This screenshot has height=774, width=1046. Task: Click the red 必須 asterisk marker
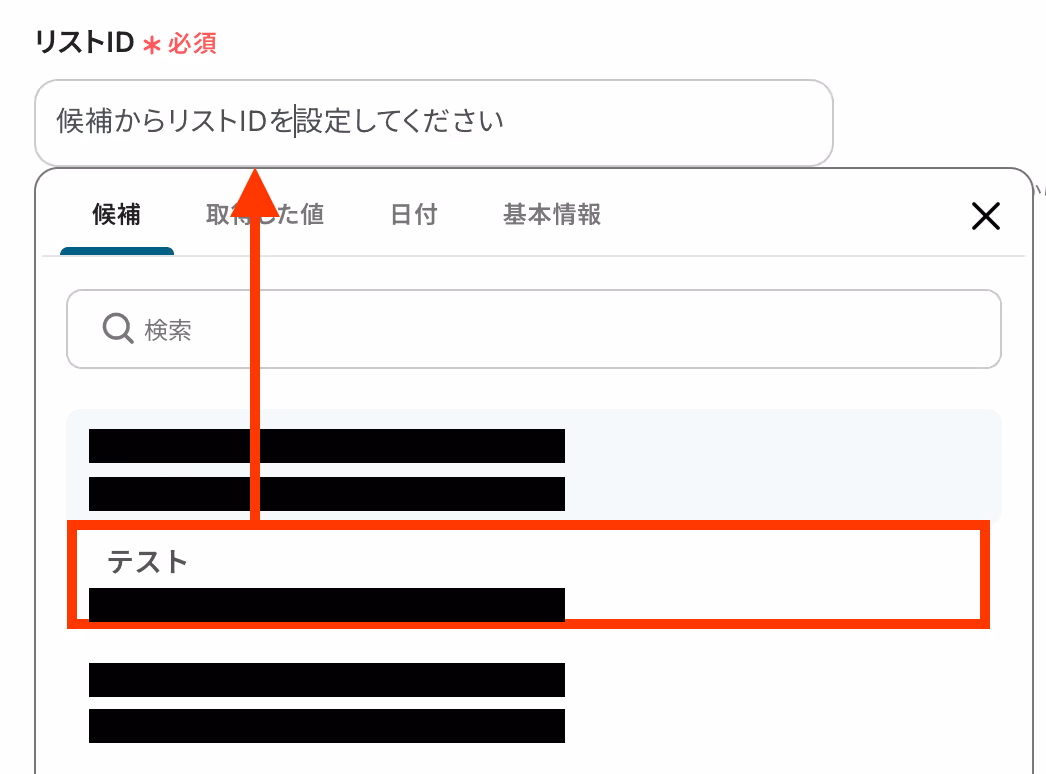(152, 45)
